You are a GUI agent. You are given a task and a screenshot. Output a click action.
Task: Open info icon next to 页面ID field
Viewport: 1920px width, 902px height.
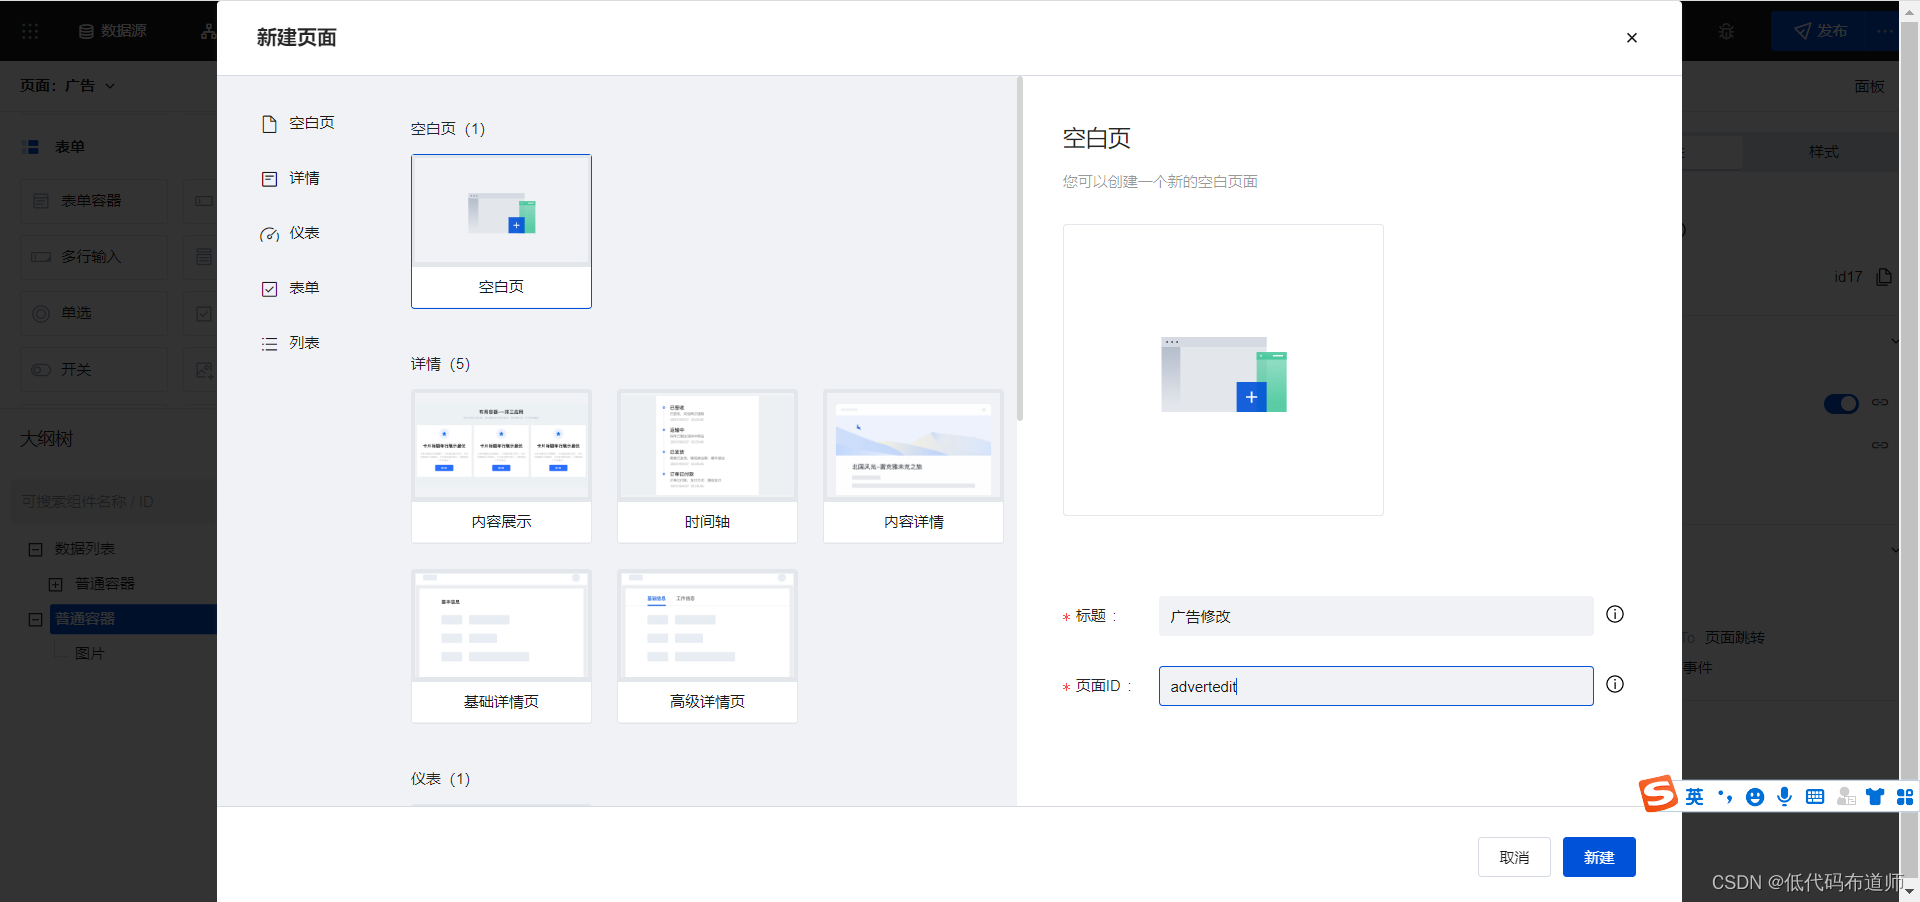1615,684
